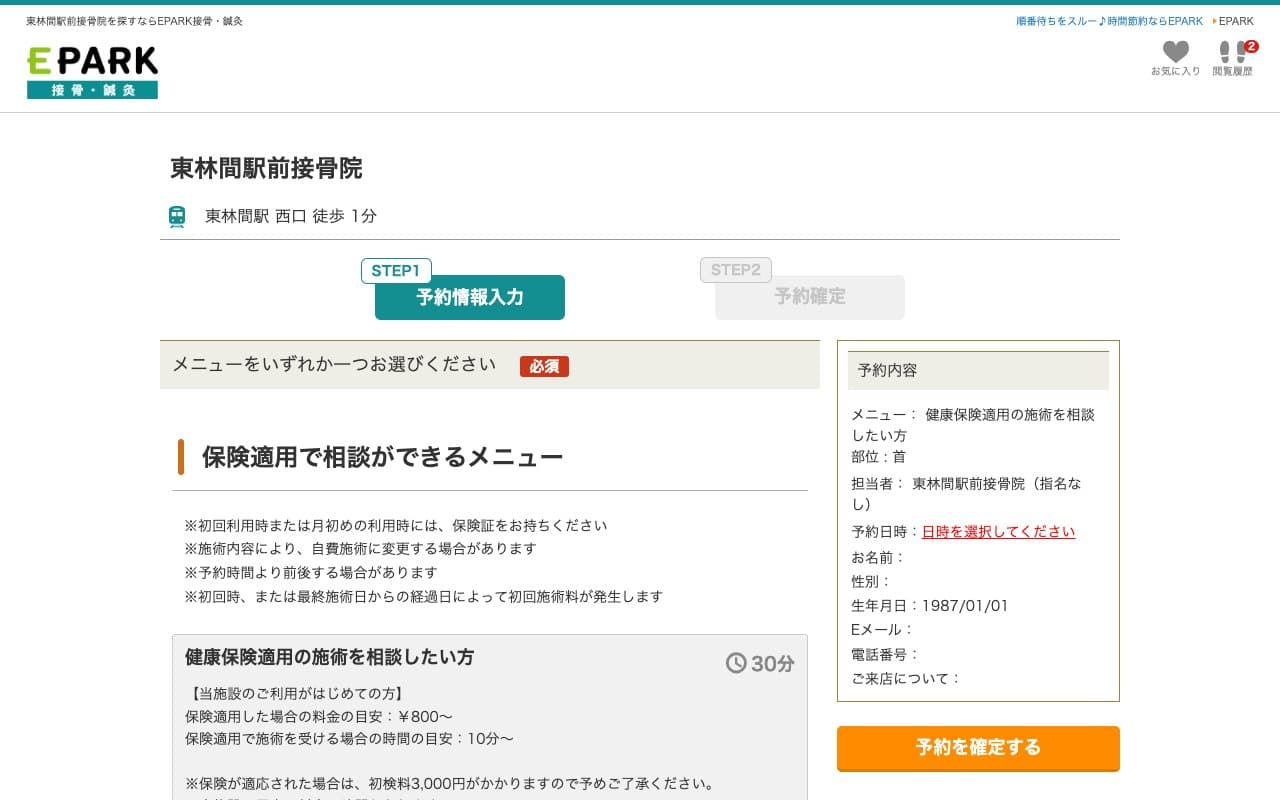Follow the red 日時を選択してください link
Image resolution: width=1280 pixels, height=800 pixels.
click(x=998, y=532)
